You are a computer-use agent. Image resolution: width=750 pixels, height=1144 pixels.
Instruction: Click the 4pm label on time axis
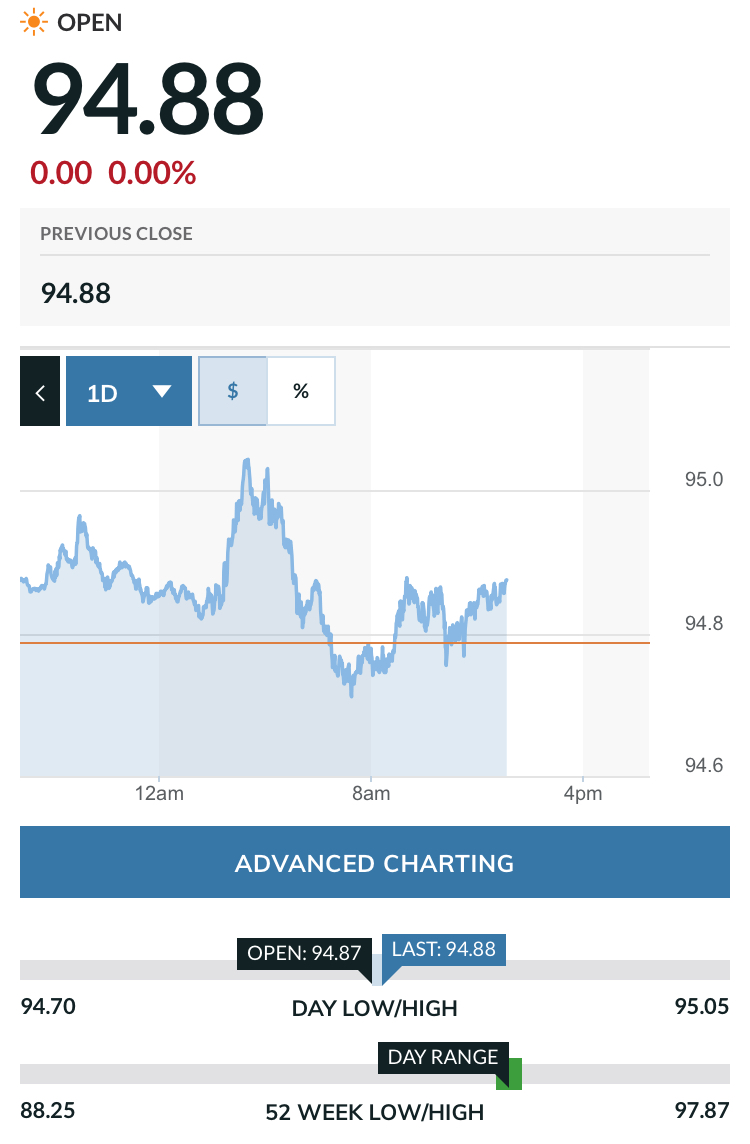[x=583, y=794]
